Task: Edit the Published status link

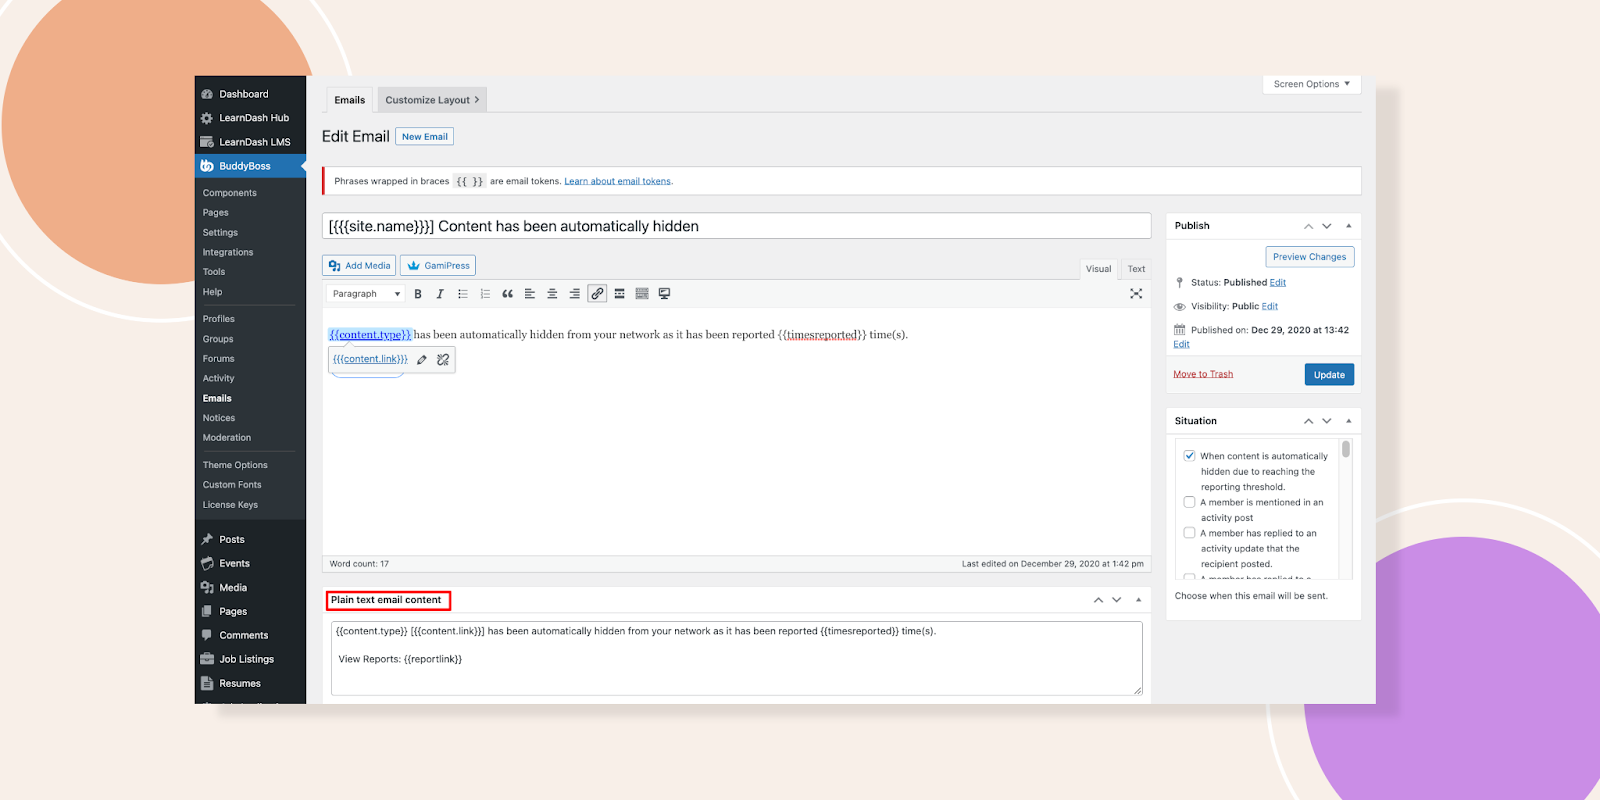Action: pos(1278,283)
